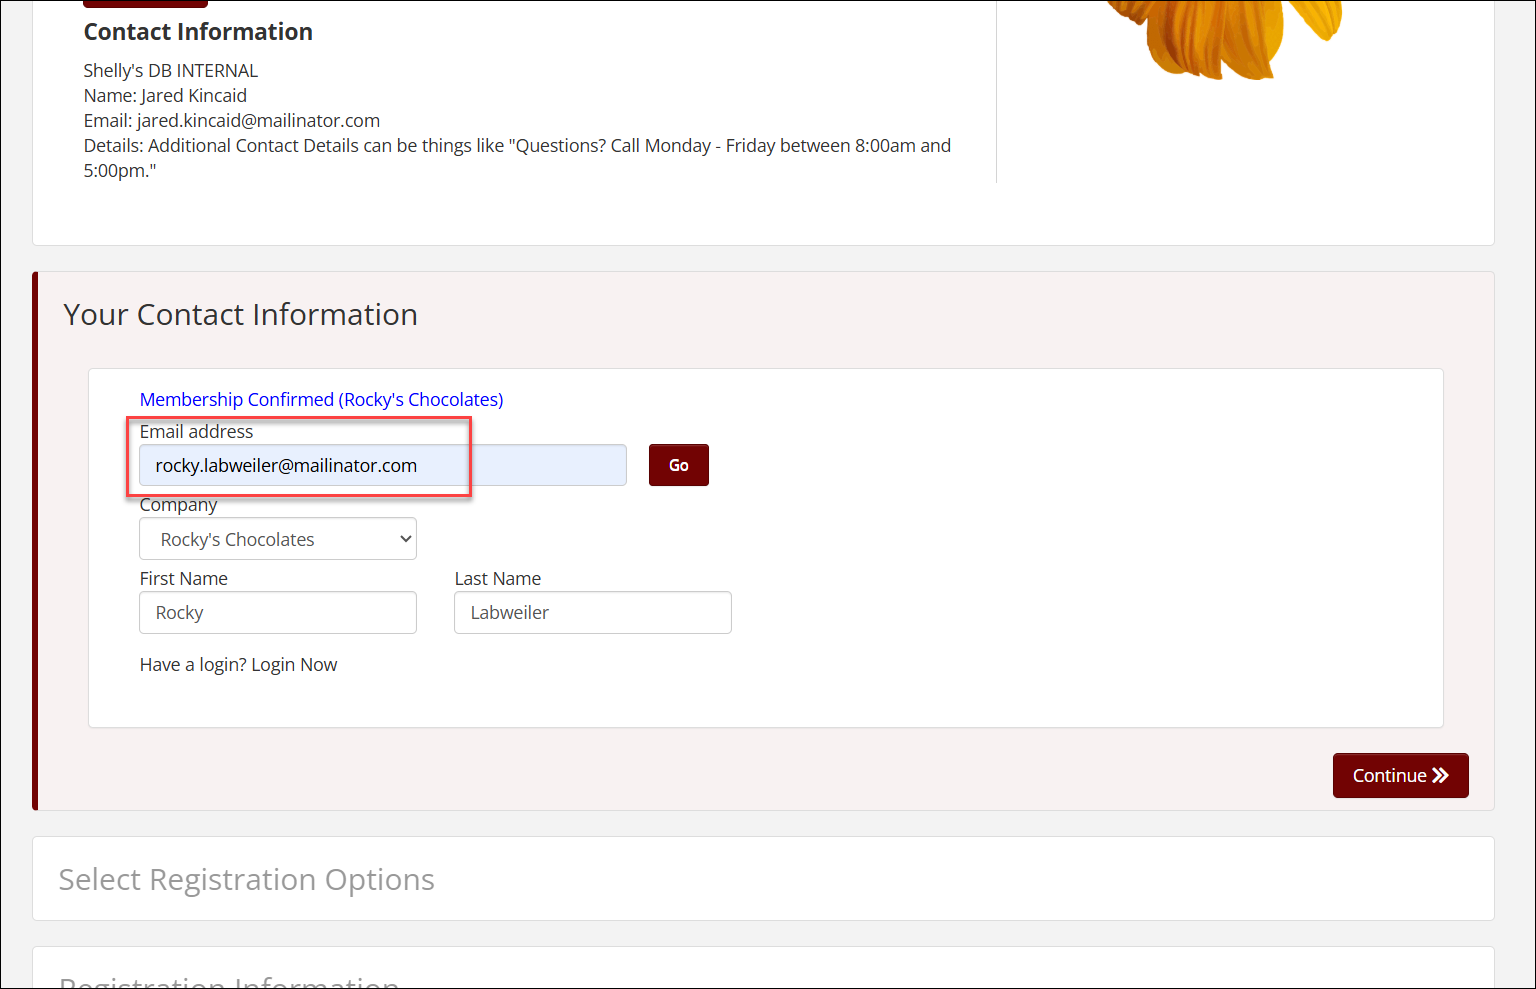Expand the Select Registration Options section
The height and width of the screenshot is (989, 1536).
(246, 879)
